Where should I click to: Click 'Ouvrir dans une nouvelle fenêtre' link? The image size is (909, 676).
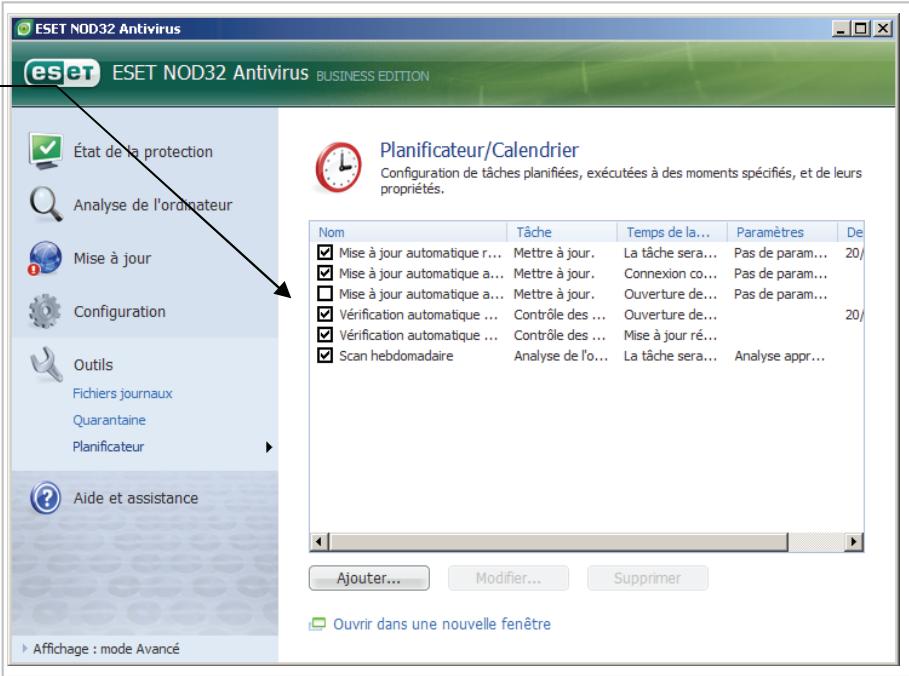tap(442, 624)
